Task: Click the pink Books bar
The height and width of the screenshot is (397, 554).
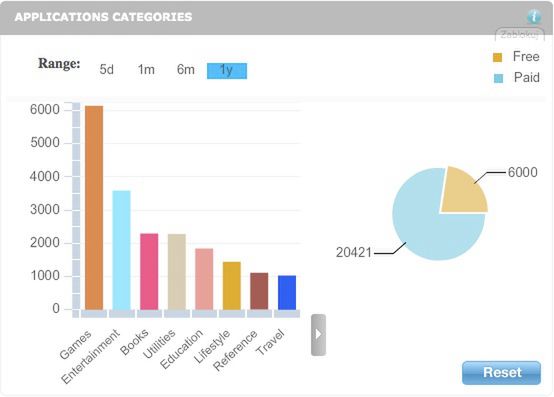Action: click(x=149, y=272)
